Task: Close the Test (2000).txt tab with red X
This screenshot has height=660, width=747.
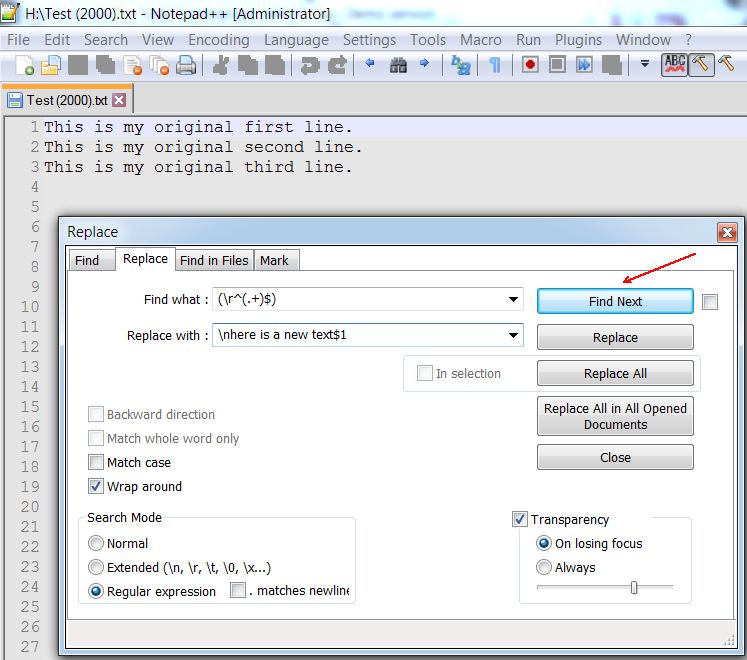Action: coord(119,100)
